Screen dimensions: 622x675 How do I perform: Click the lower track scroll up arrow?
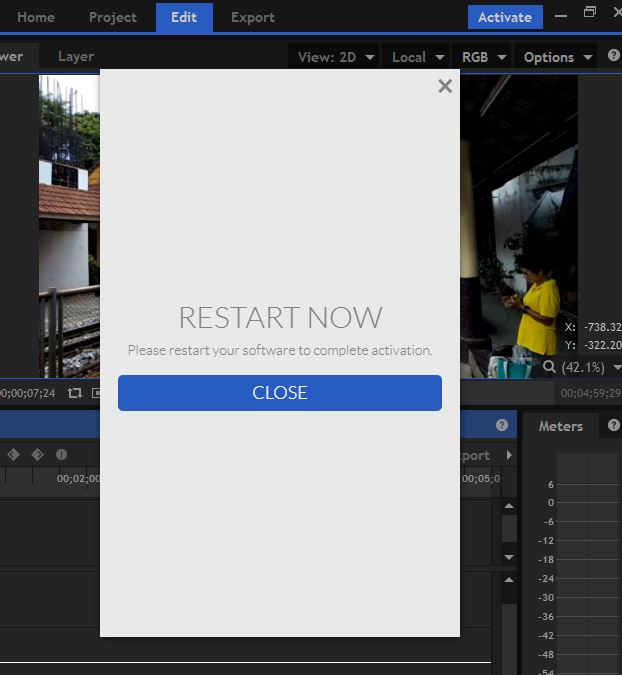pyautogui.click(x=509, y=580)
